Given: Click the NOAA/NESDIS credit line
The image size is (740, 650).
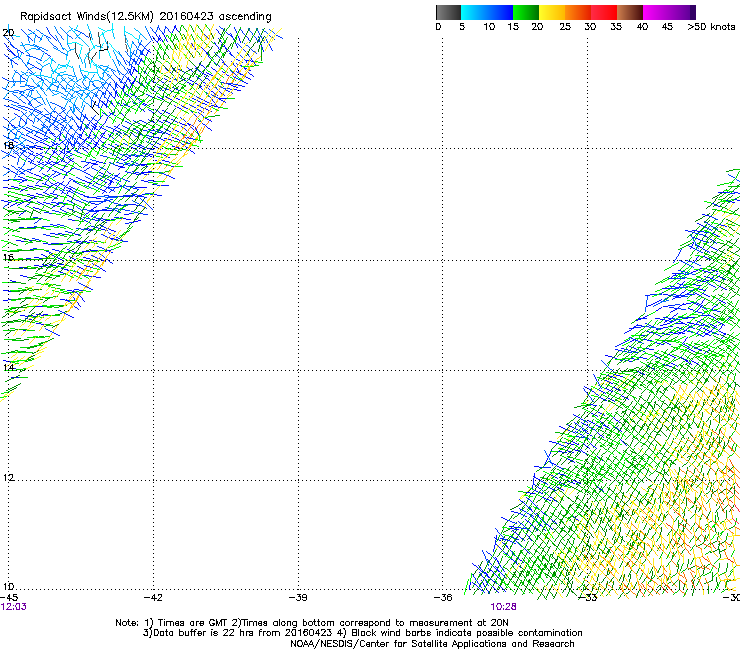Looking at the screenshot, I should pos(432,644).
